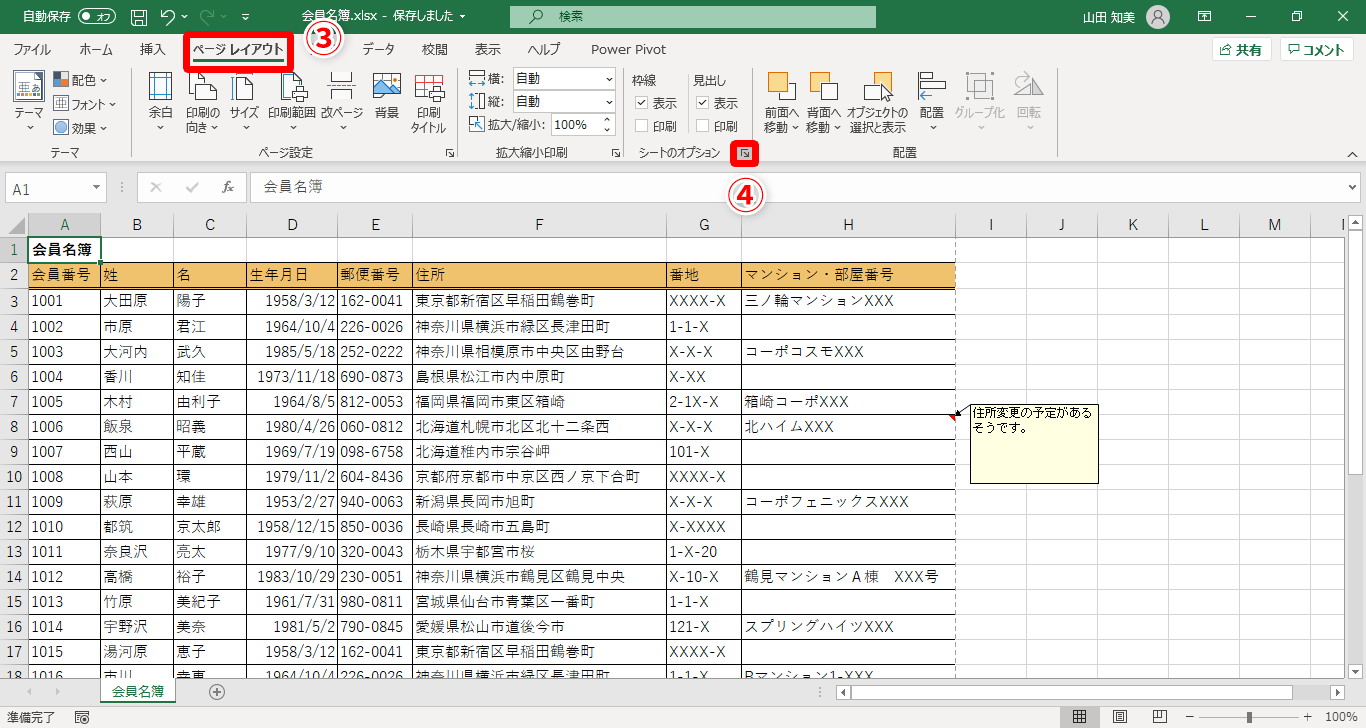The width and height of the screenshot is (1366, 728).
Task: Switch to the データ (Data) tab
Action: point(378,50)
